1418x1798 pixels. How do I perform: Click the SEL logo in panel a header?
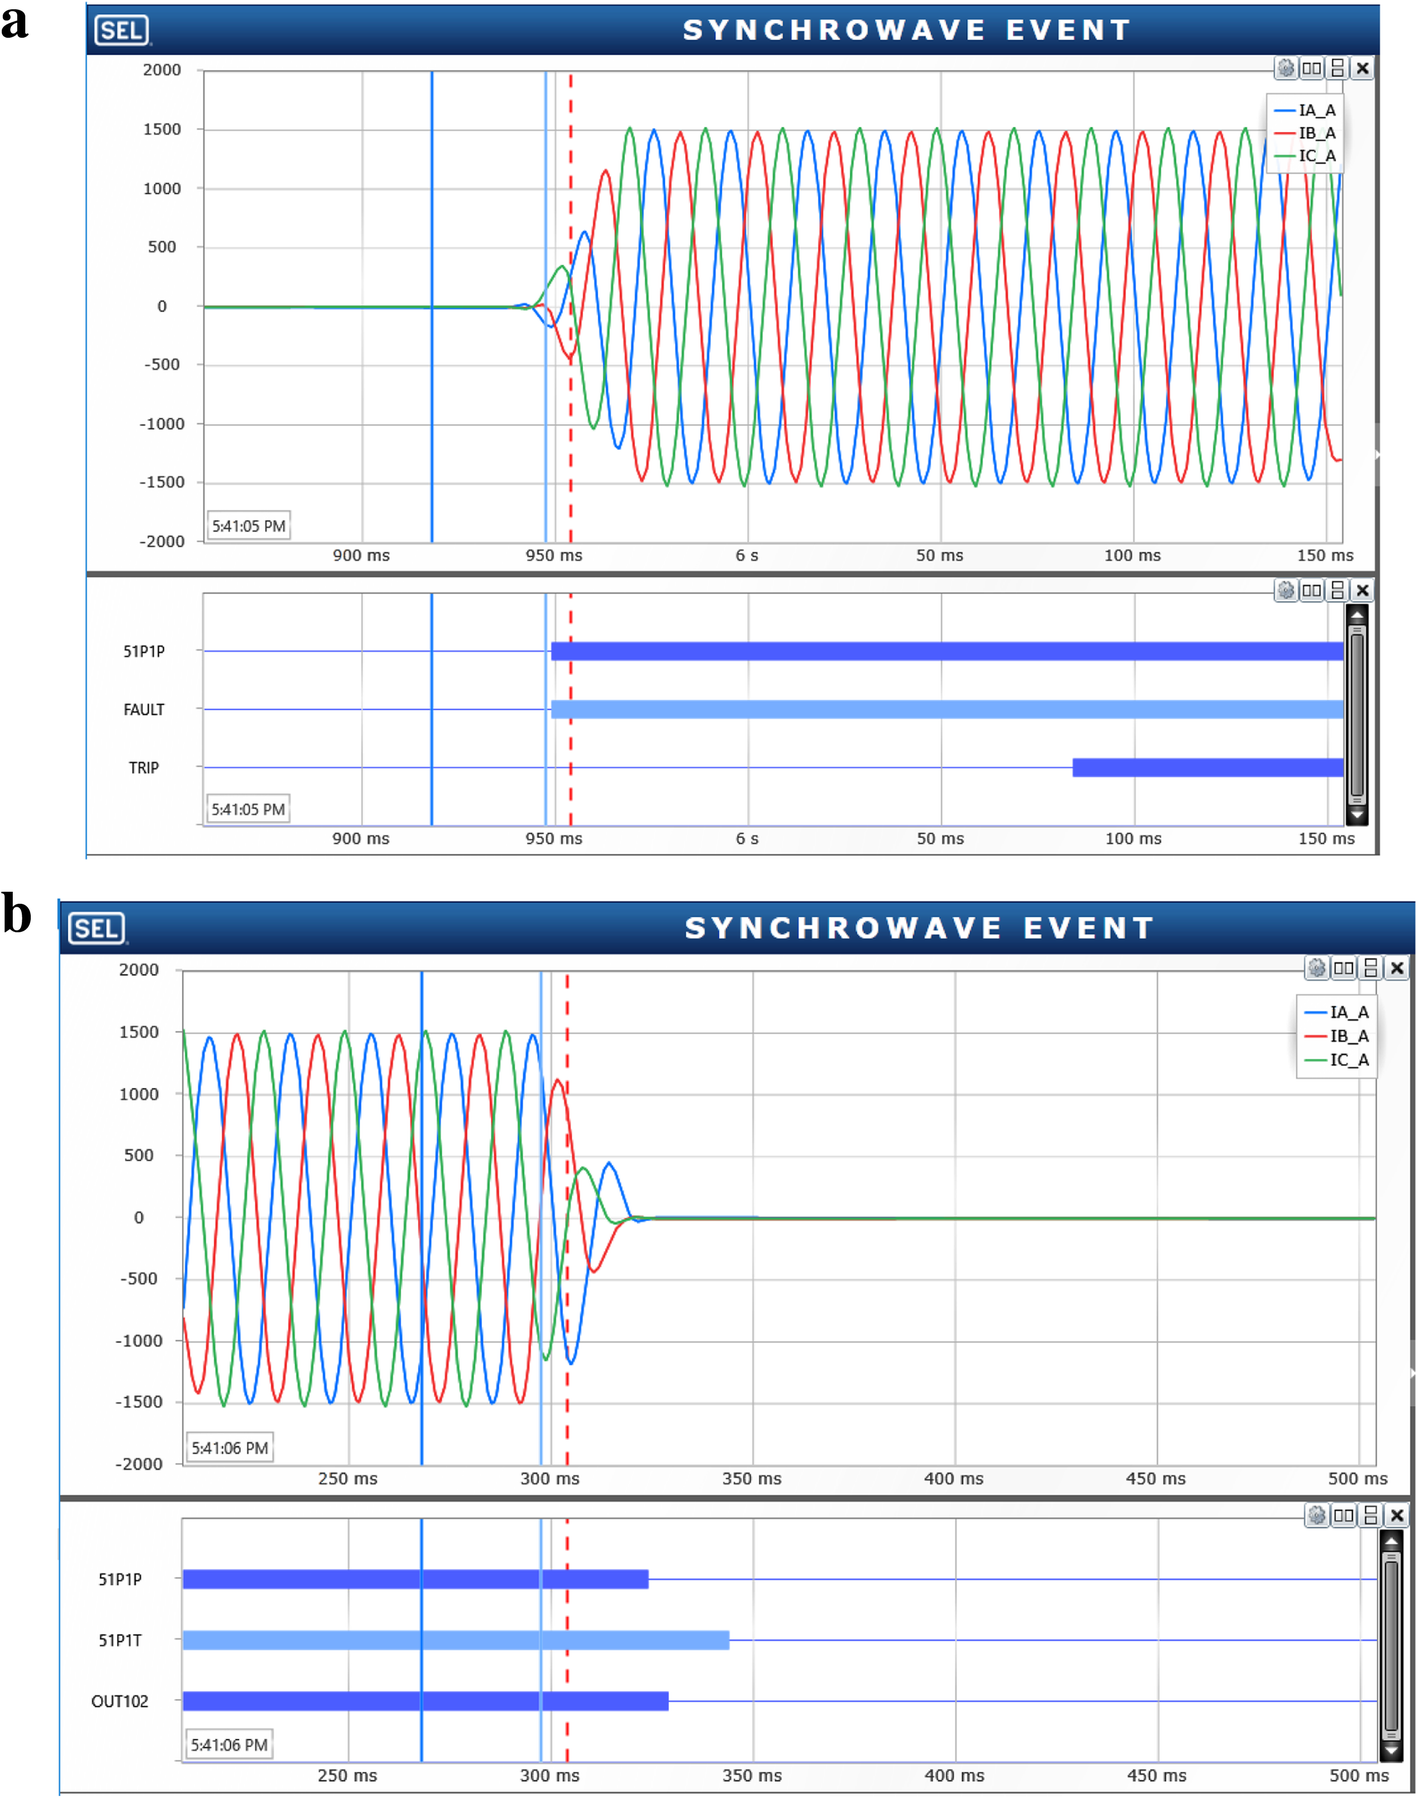tap(122, 30)
